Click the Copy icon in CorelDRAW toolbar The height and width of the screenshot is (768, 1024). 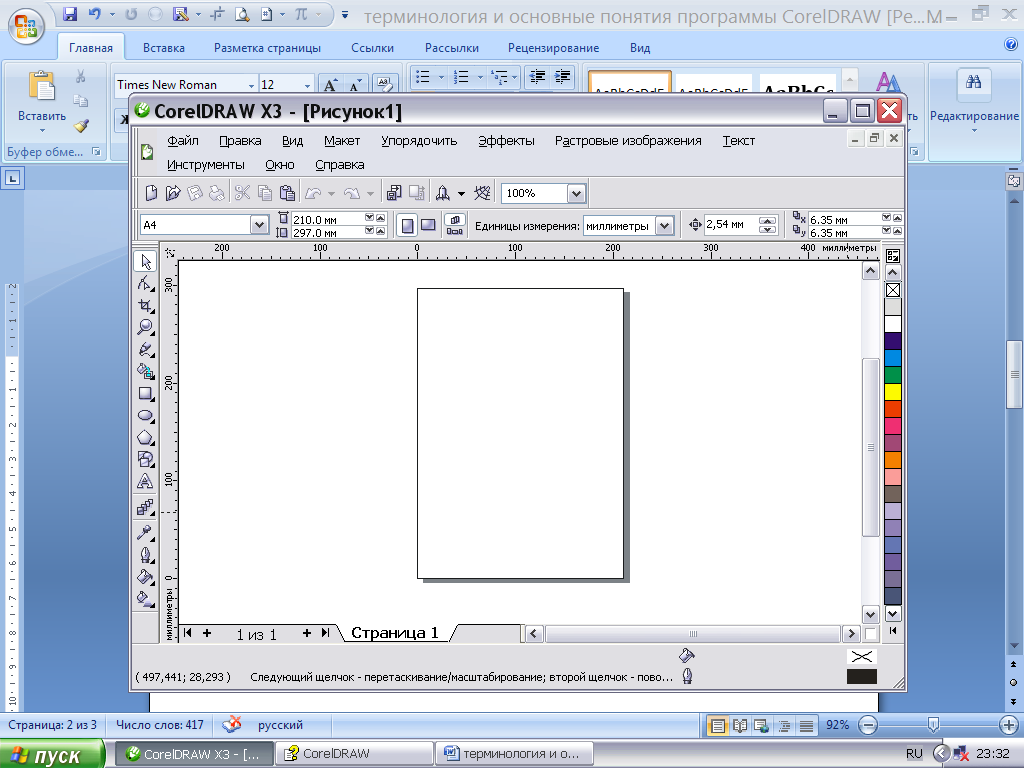point(264,193)
